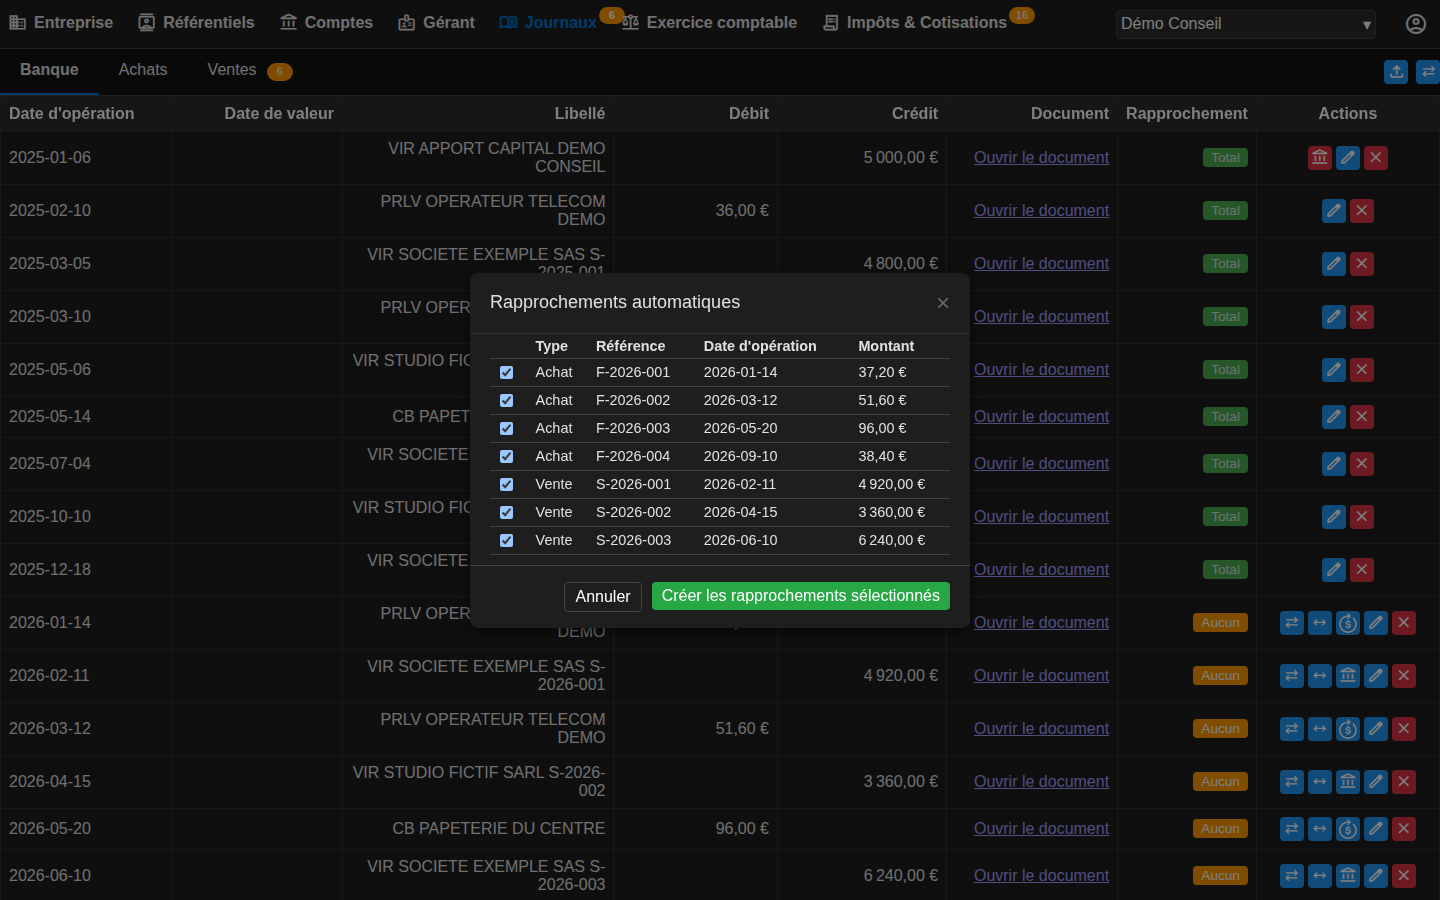
Task: Open the document link for 2025-01-06
Action: [1041, 157]
